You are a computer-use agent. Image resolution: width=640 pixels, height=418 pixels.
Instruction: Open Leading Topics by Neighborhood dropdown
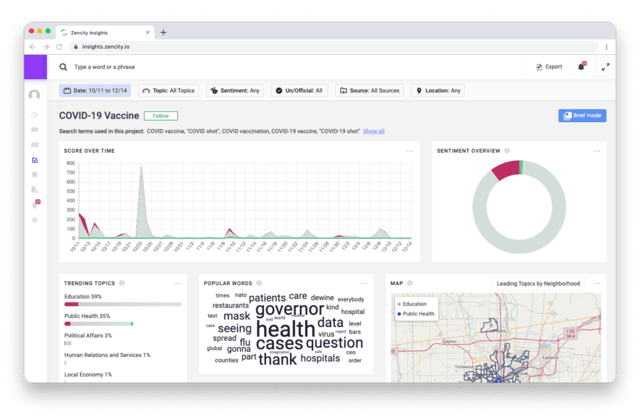pyautogui.click(x=538, y=283)
